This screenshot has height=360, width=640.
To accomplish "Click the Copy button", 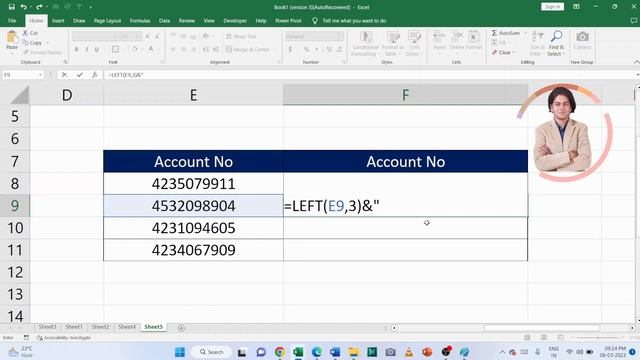I will 33,42.
